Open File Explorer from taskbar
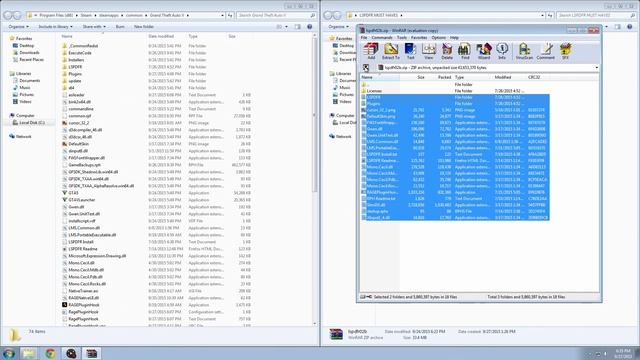 29,353
